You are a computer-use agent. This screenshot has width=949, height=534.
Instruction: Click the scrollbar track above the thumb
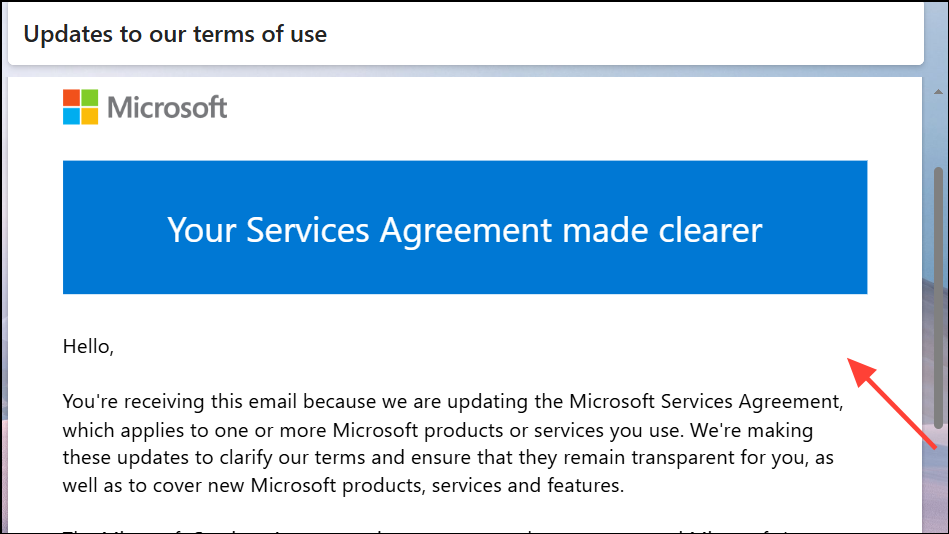[x=938, y=120]
